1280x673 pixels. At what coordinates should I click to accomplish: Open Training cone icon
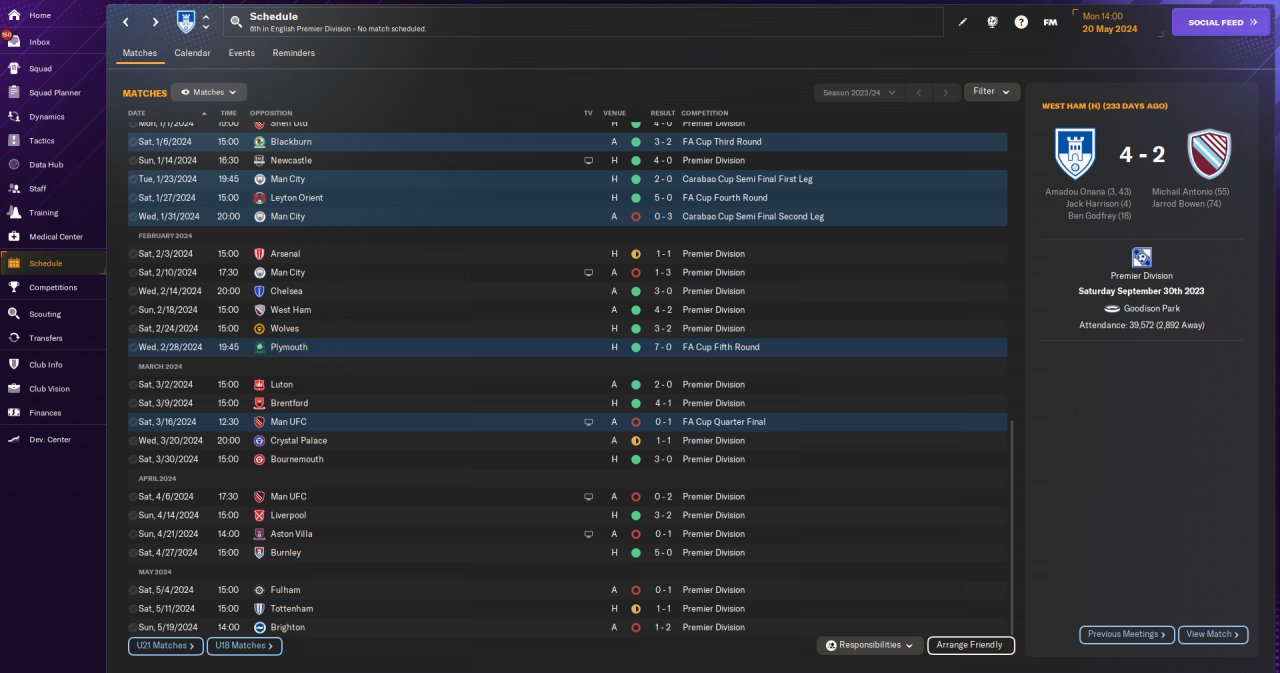14,212
